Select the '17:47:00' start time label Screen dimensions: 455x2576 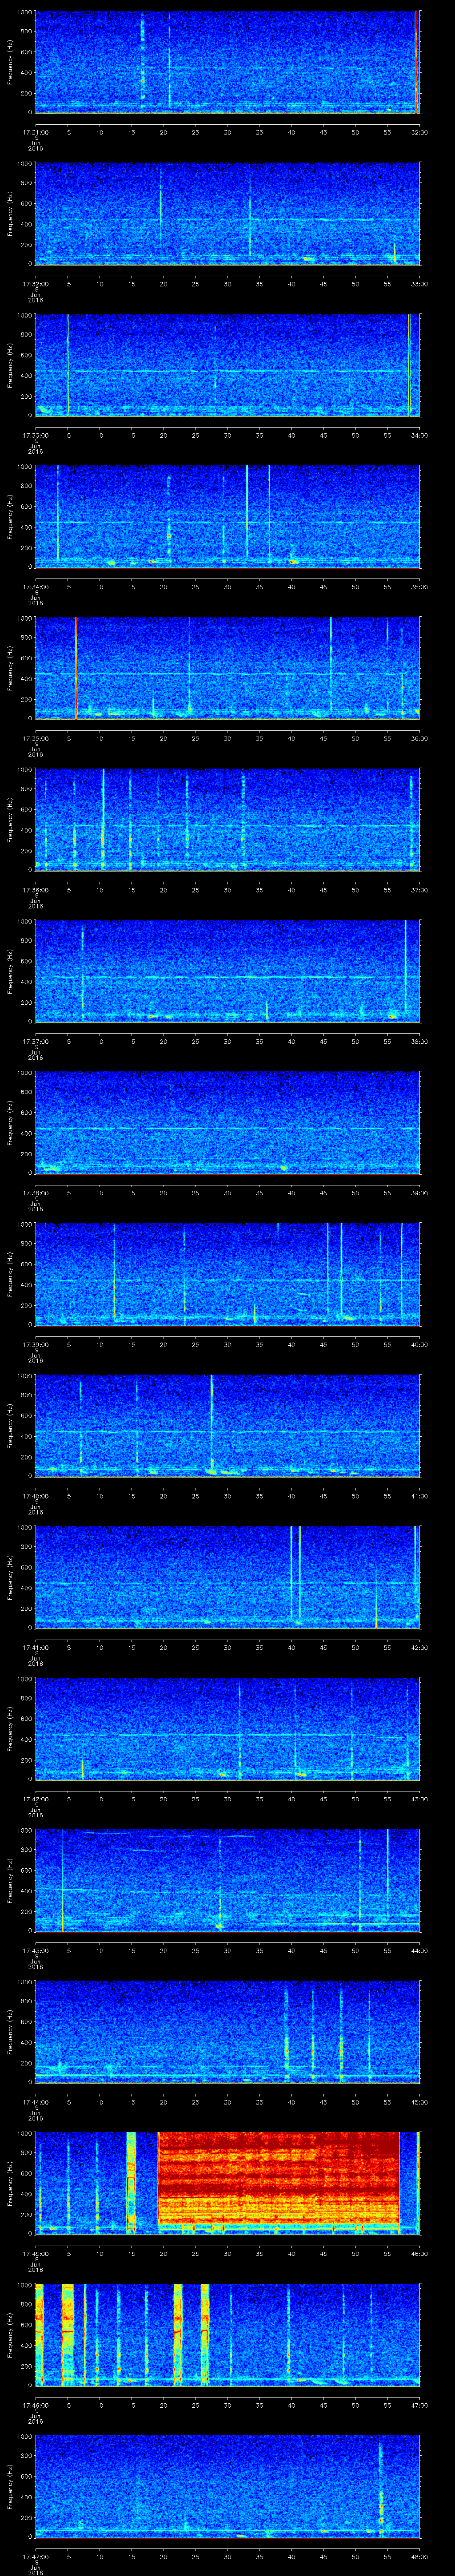[36, 2556]
